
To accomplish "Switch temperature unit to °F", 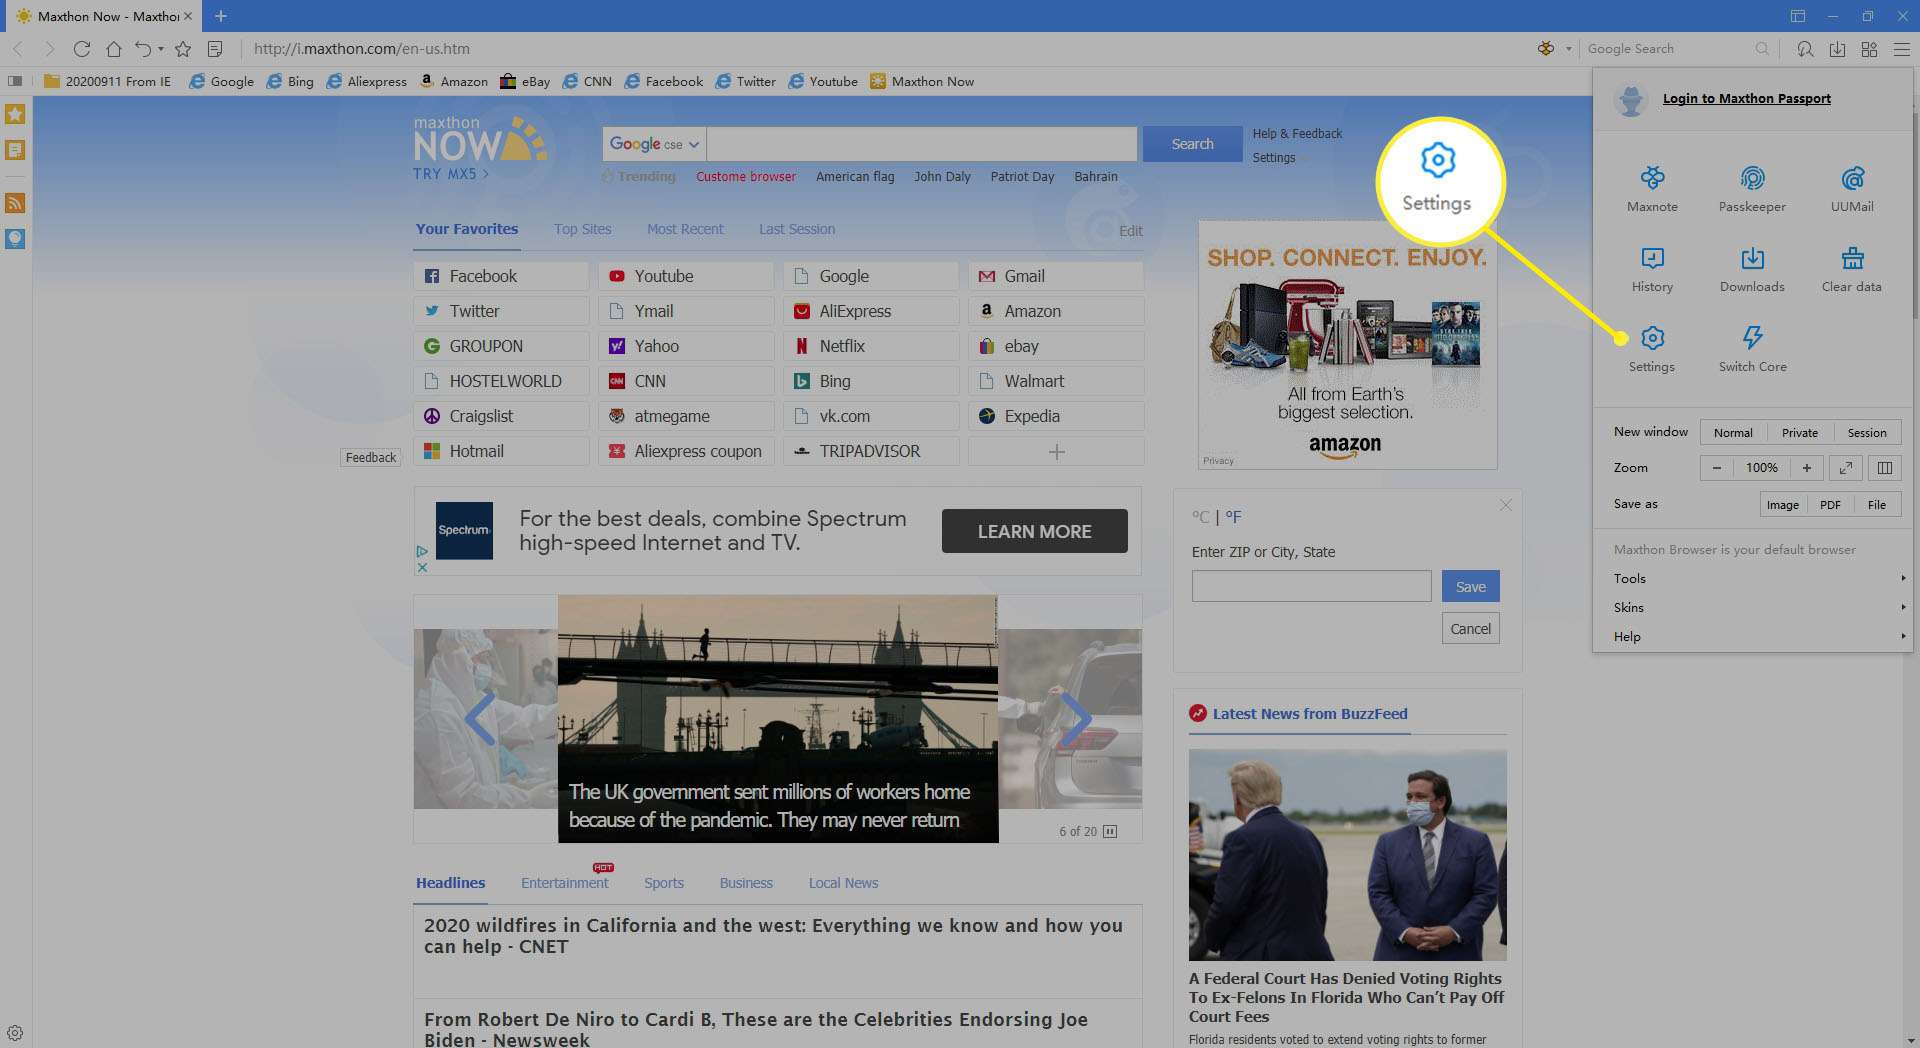I will (1234, 517).
